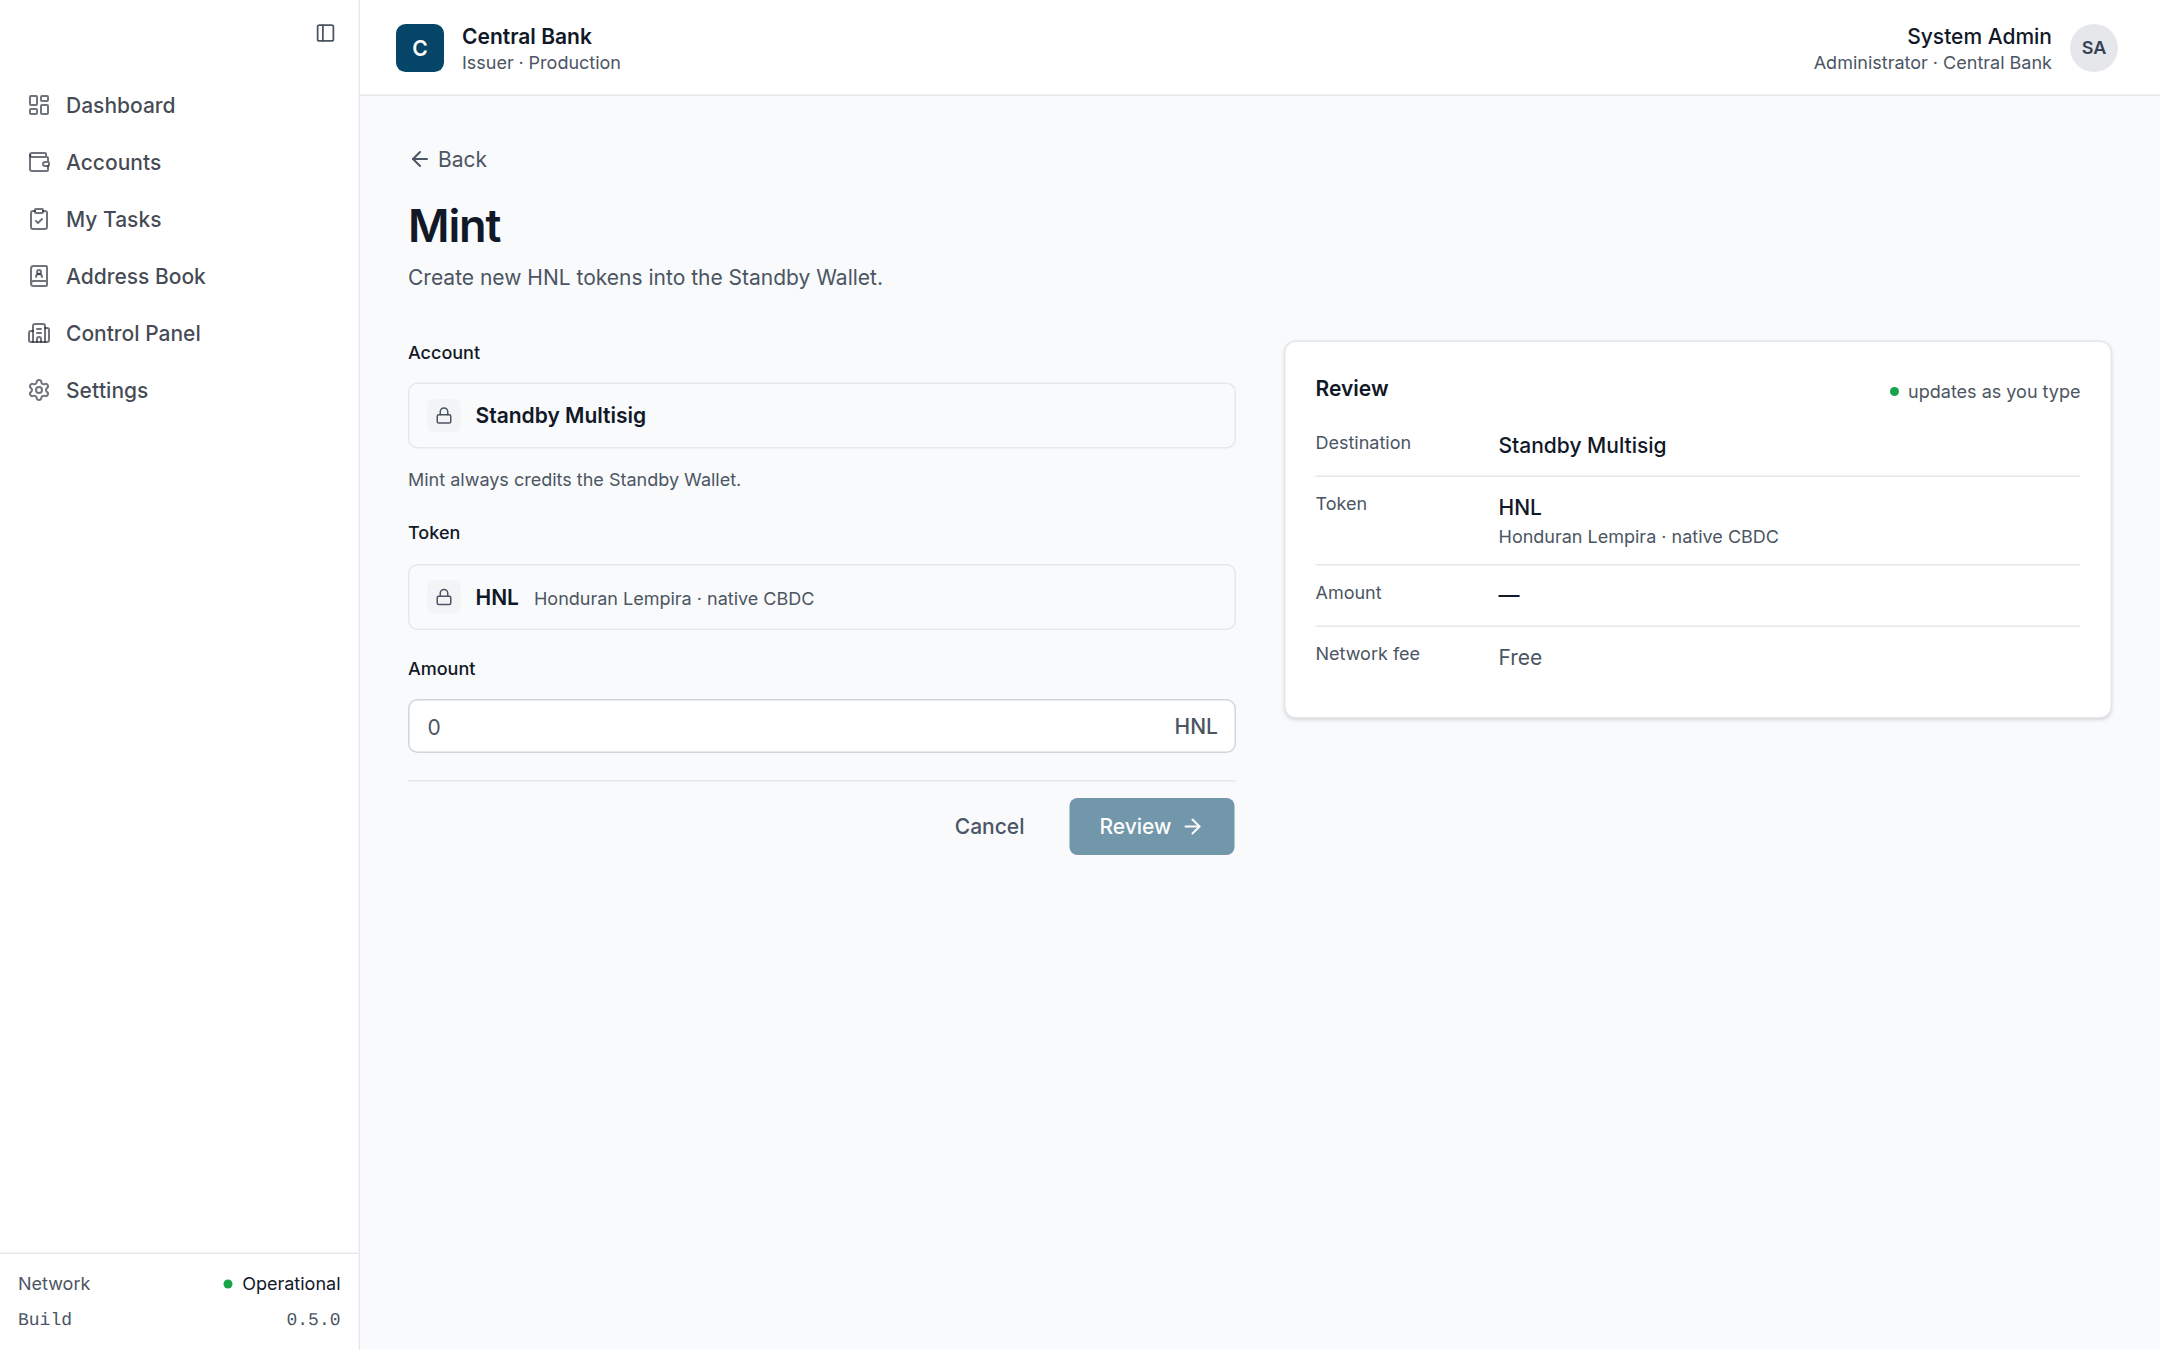This screenshot has height=1350, width=2160.
Task: Click the build version 0.5.0
Action: click(x=313, y=1319)
